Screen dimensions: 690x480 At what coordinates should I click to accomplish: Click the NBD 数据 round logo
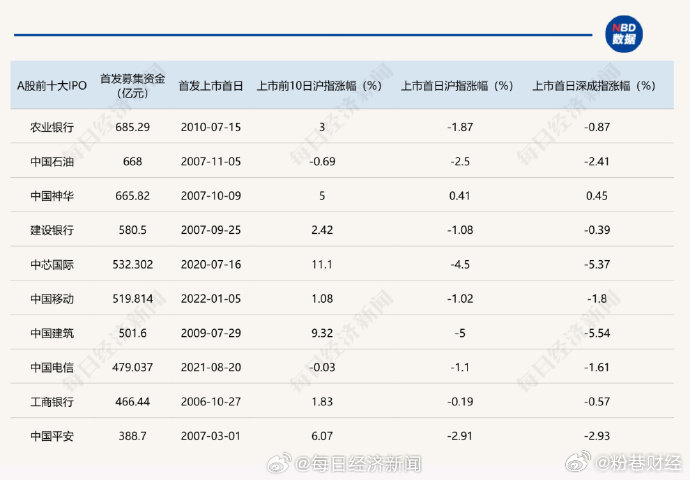(x=624, y=34)
